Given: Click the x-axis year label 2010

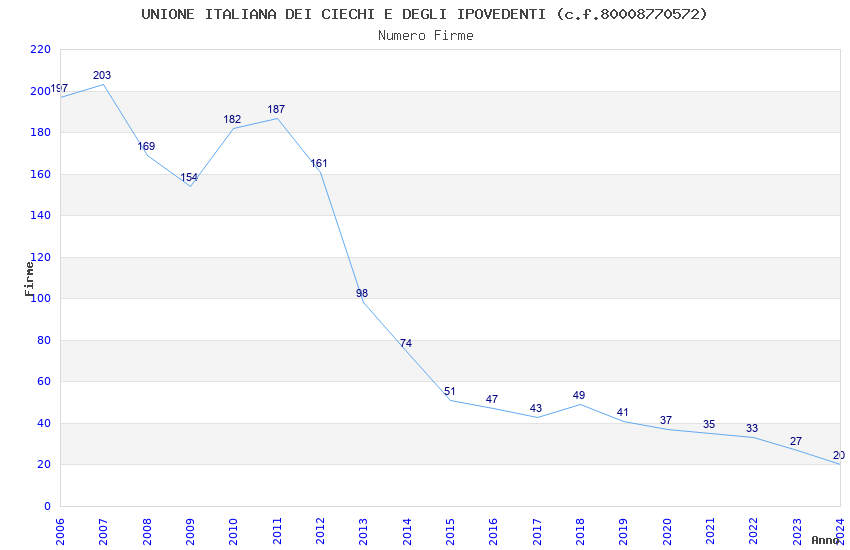Looking at the screenshot, I should pyautogui.click(x=233, y=532).
